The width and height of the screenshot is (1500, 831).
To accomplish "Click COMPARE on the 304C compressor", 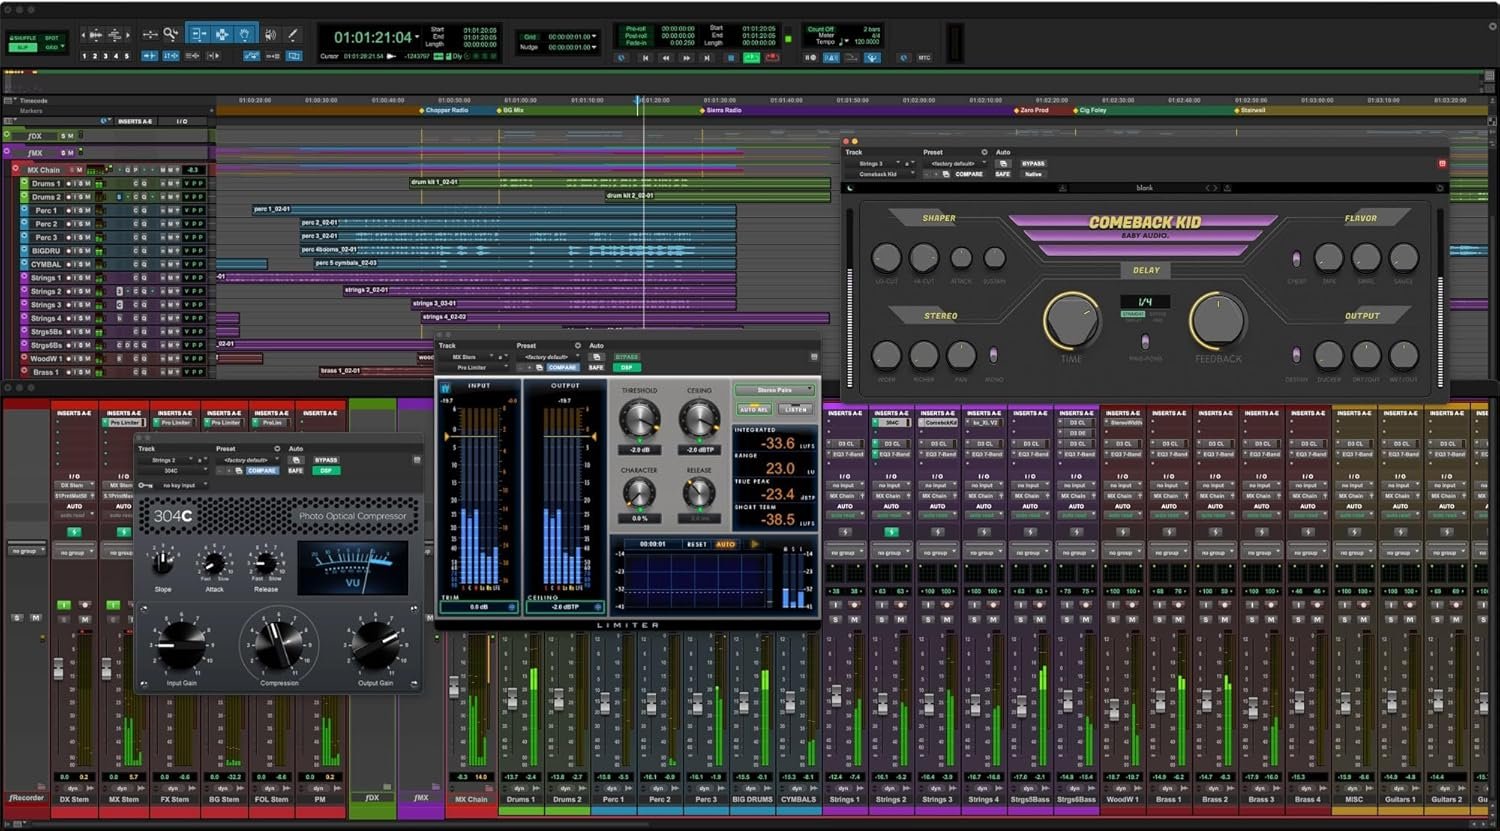I will [x=261, y=471].
